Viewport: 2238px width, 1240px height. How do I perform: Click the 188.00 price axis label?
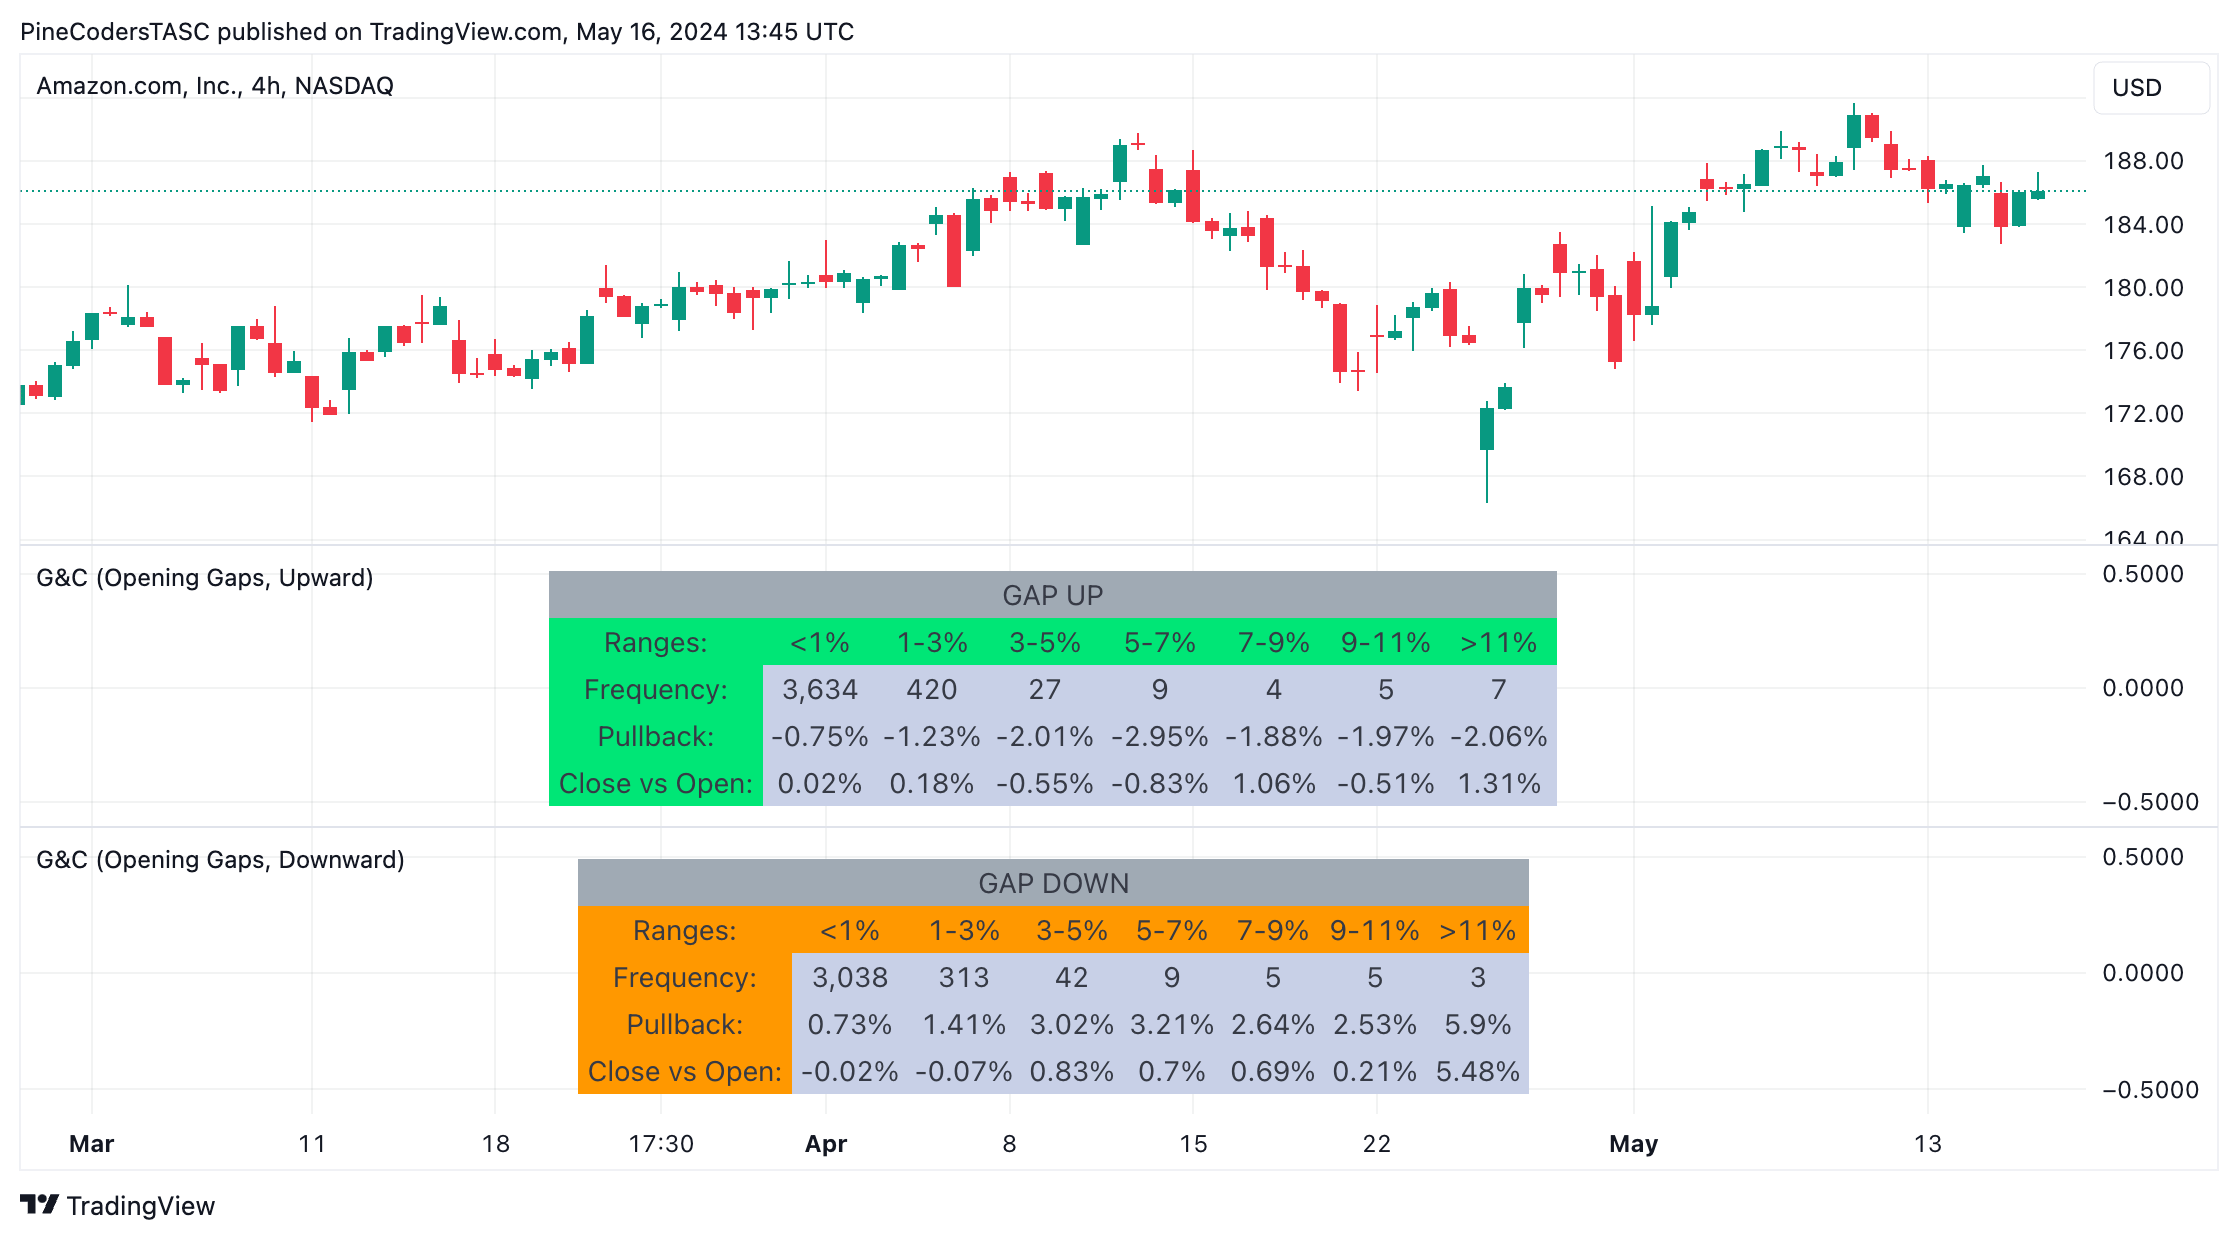(x=2144, y=161)
